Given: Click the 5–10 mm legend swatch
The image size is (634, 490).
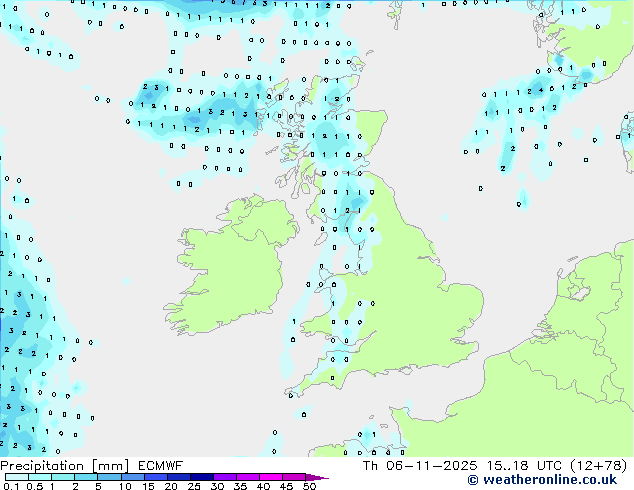Looking at the screenshot, I should pos(109,477).
